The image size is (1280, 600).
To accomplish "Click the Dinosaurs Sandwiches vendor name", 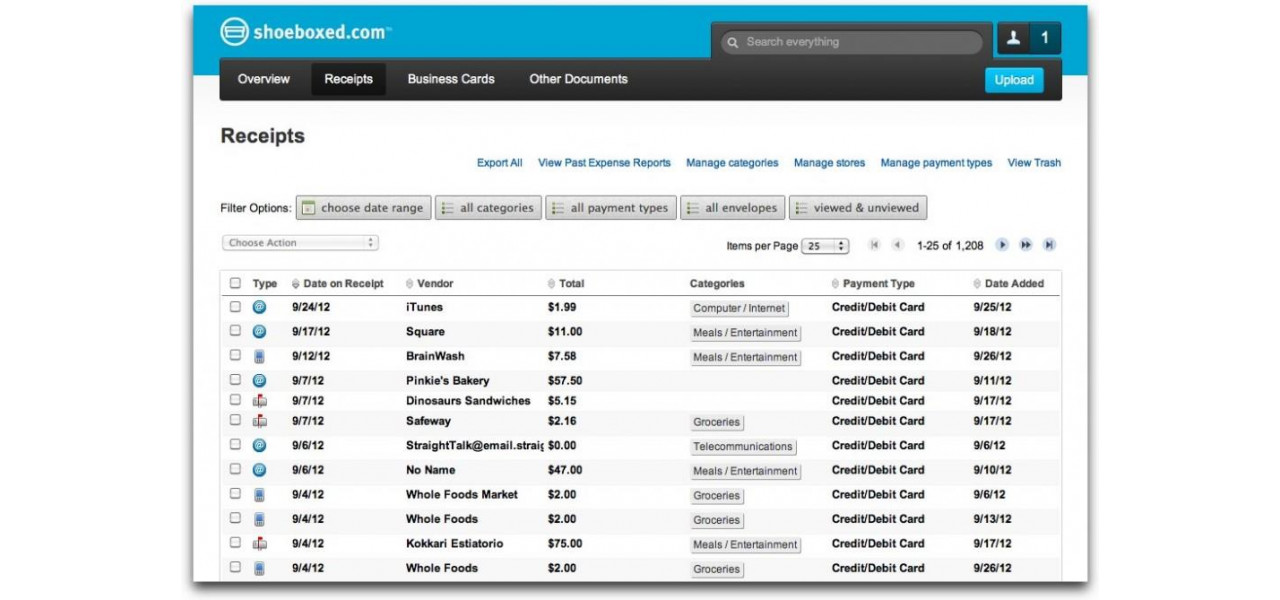I will (x=468, y=401).
